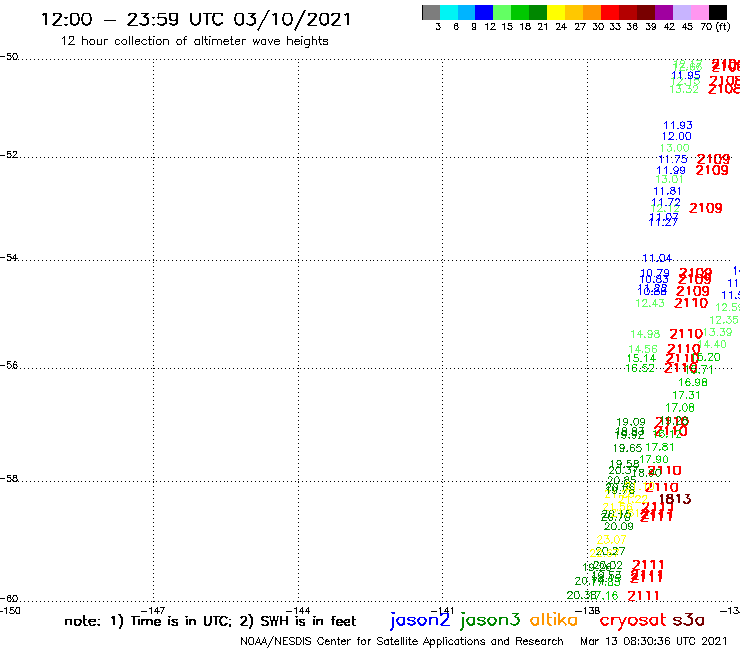Screen dimensions: 740x650
Task: Click the jason3 satellite legend label
Action: [490, 620]
